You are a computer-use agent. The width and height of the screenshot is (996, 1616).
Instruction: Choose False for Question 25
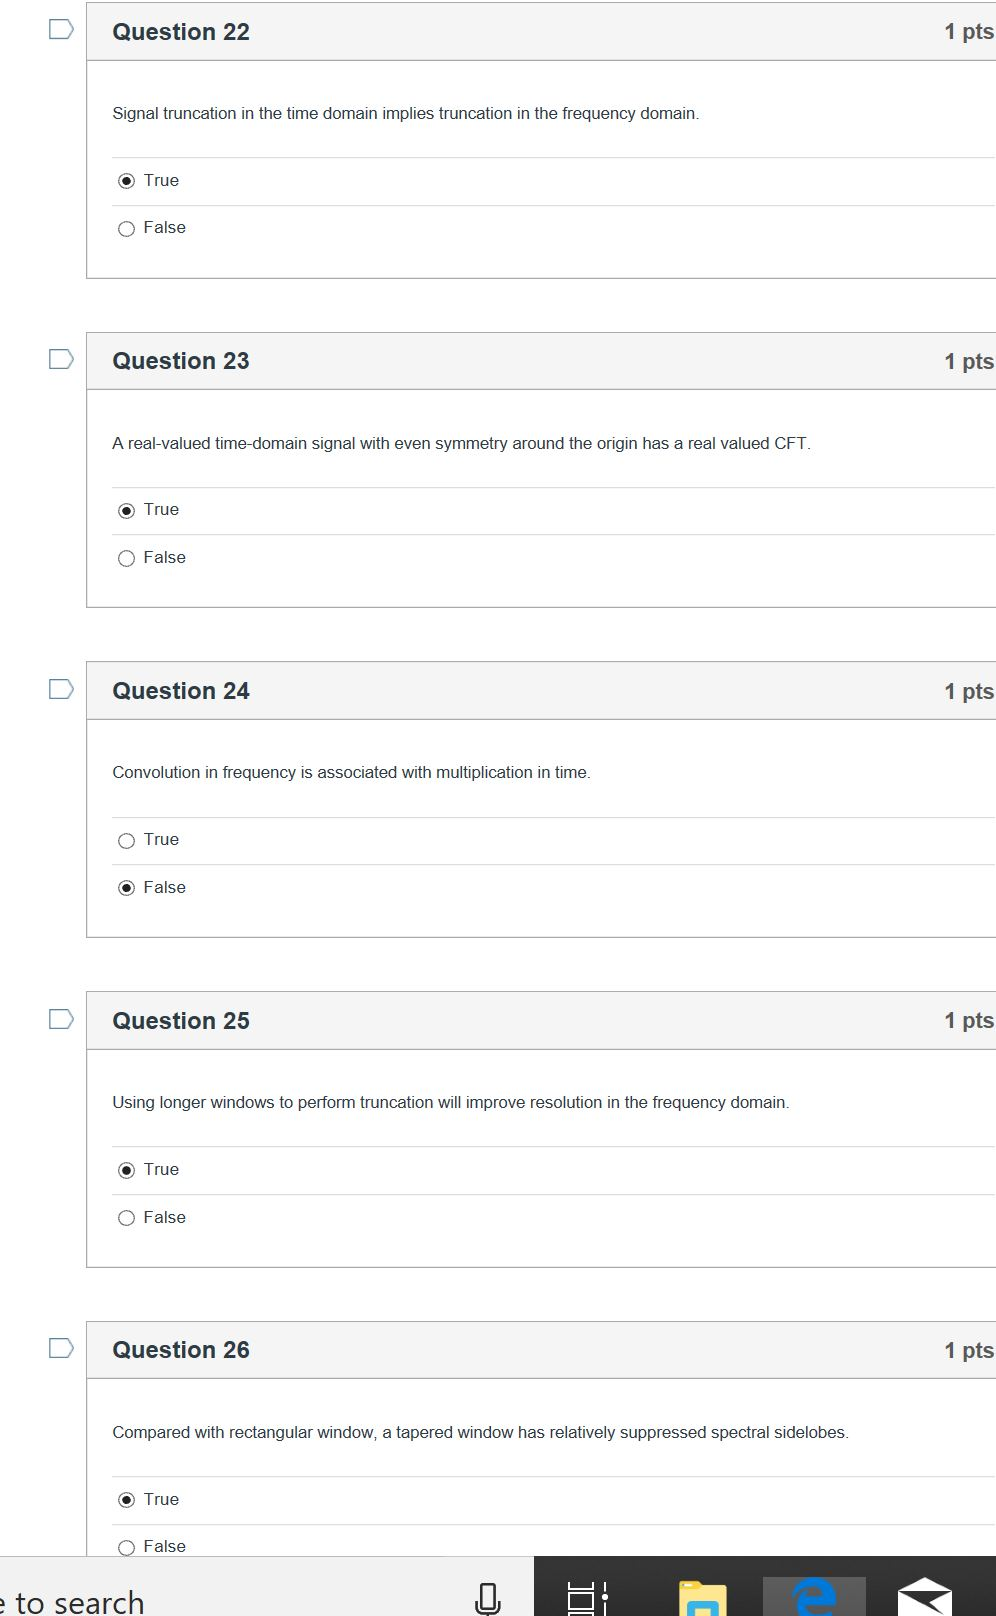click(x=127, y=1218)
